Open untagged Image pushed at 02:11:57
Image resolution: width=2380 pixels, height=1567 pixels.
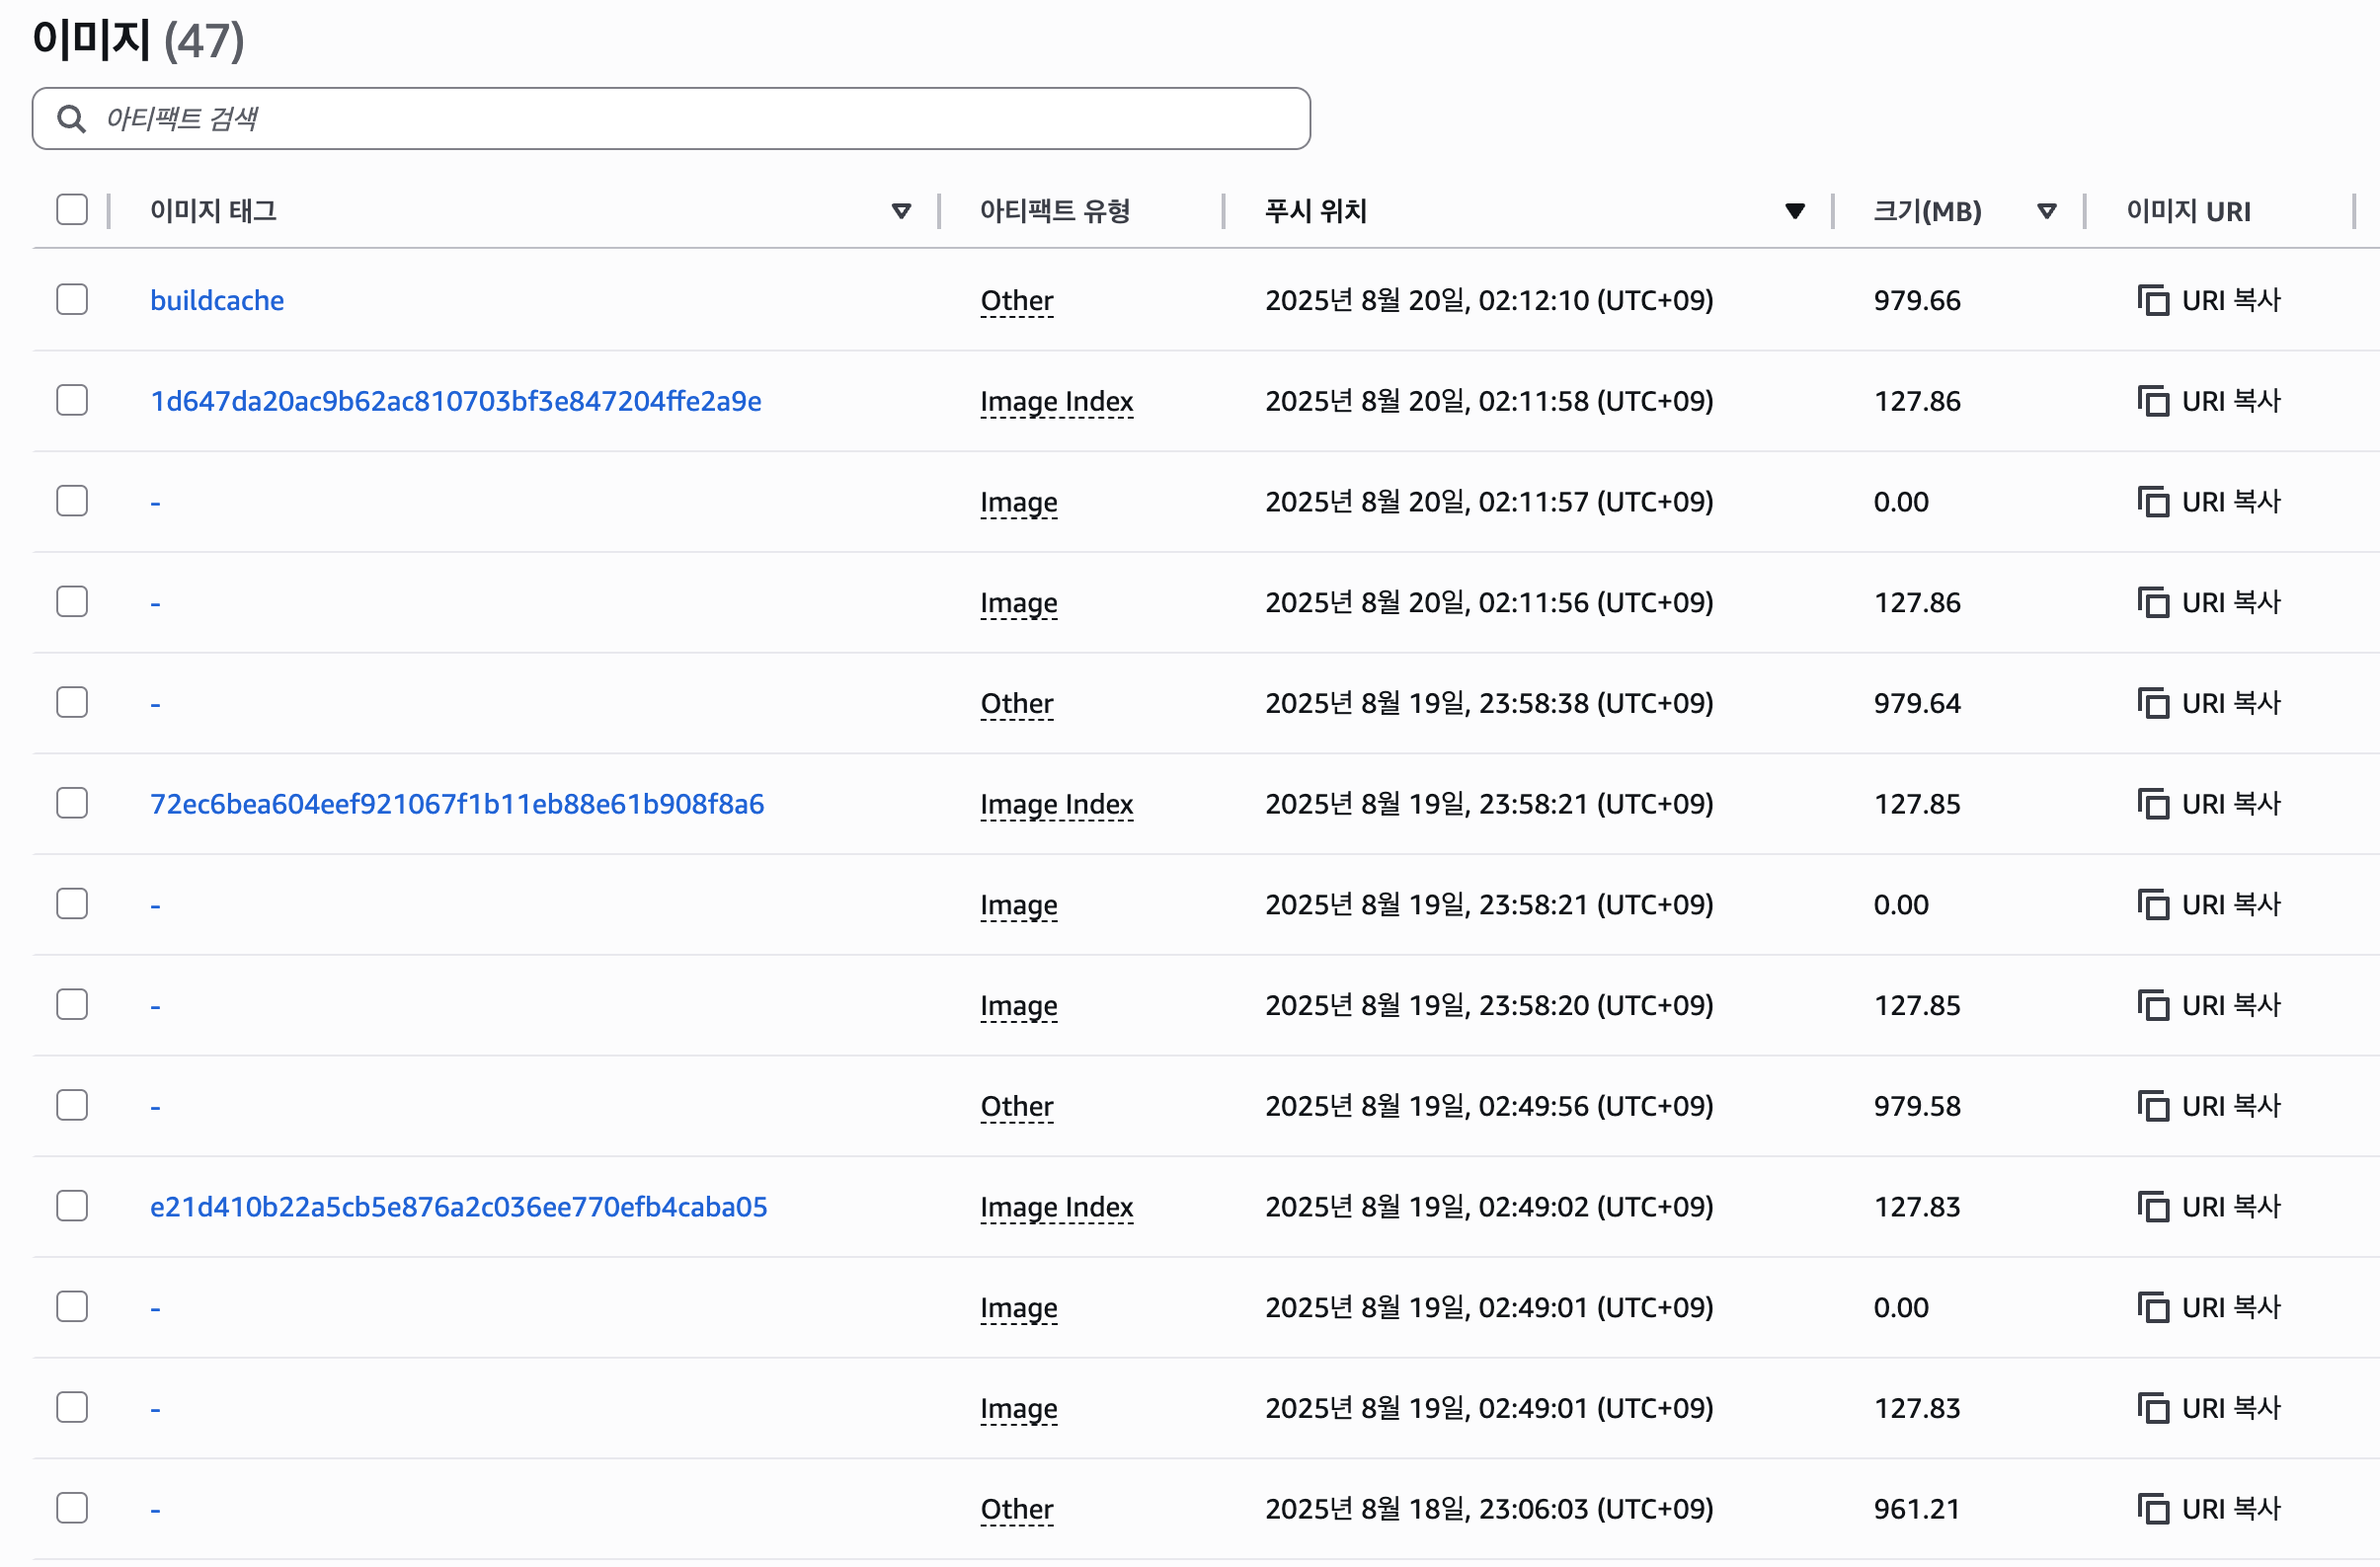coord(155,503)
